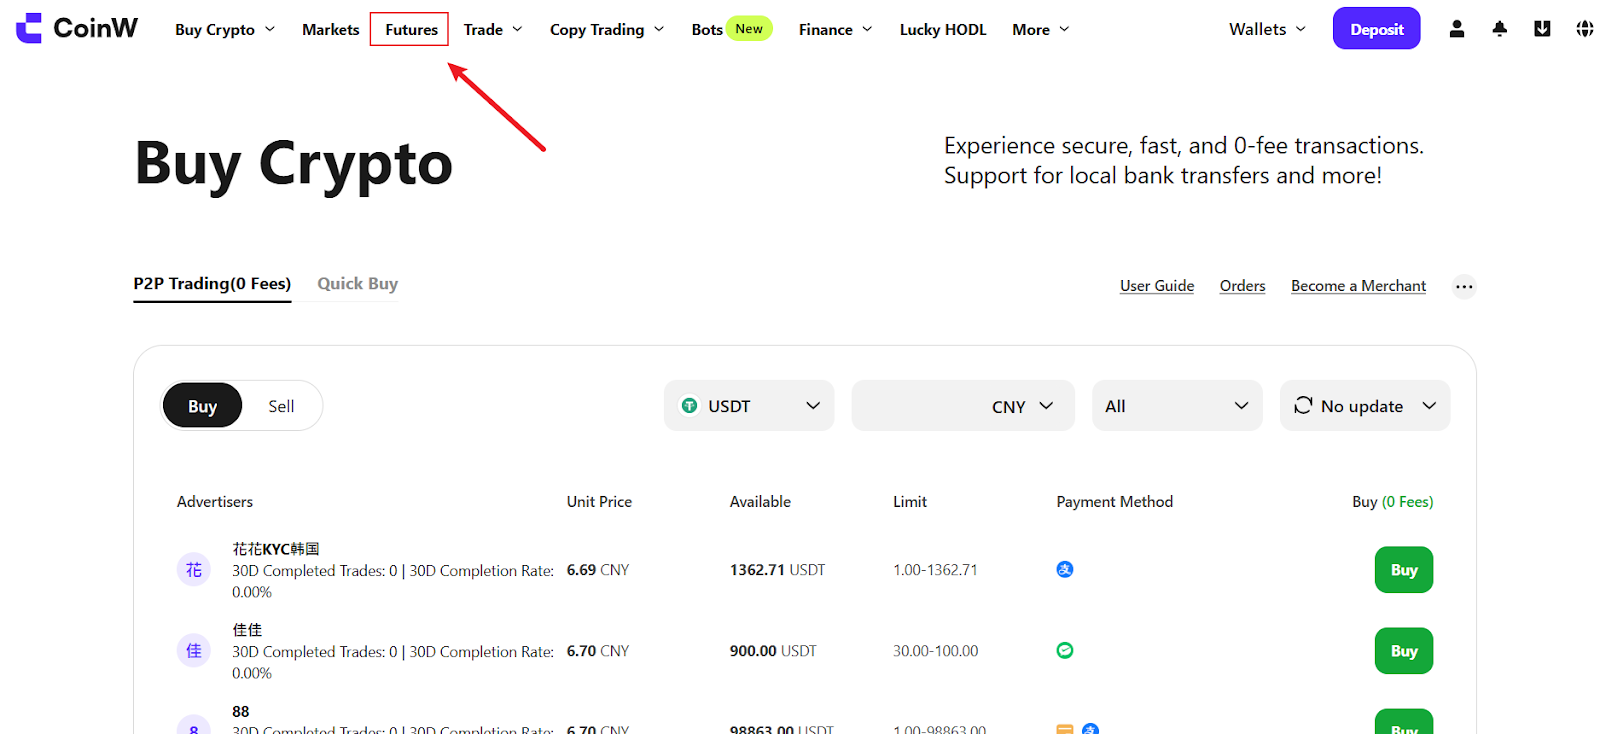This screenshot has width=1600, height=734.
Task: Select the P2P Trading(0 Fees) tab
Action: (212, 284)
